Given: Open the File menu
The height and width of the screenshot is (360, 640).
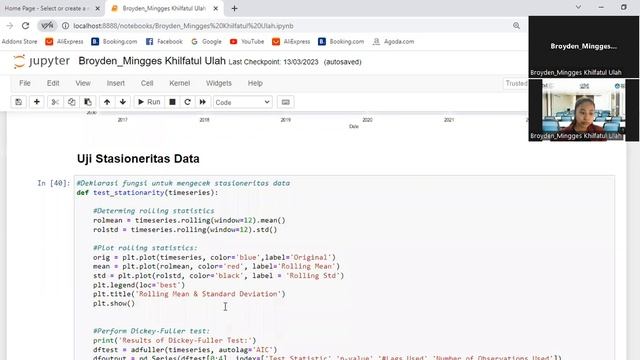Looking at the screenshot, I should pyautogui.click(x=25, y=83).
